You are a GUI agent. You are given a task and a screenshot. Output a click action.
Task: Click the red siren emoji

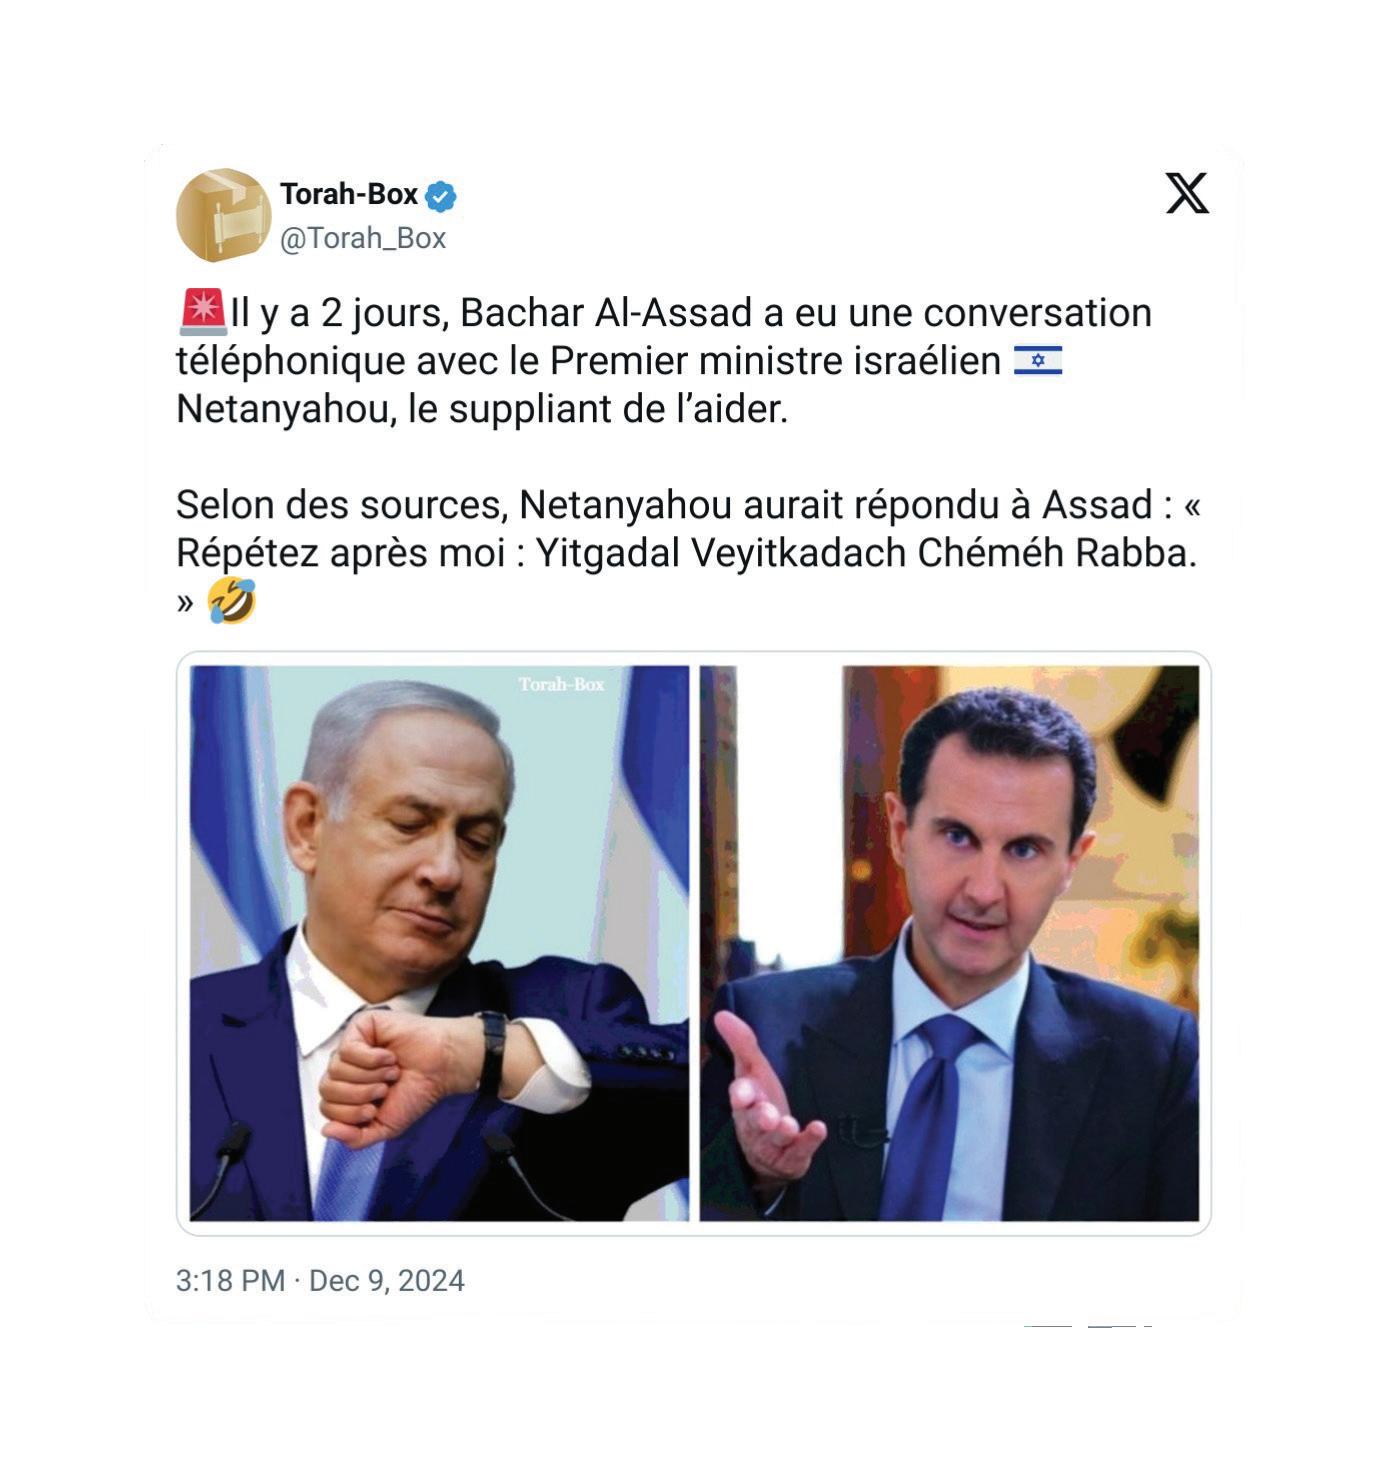[203, 311]
